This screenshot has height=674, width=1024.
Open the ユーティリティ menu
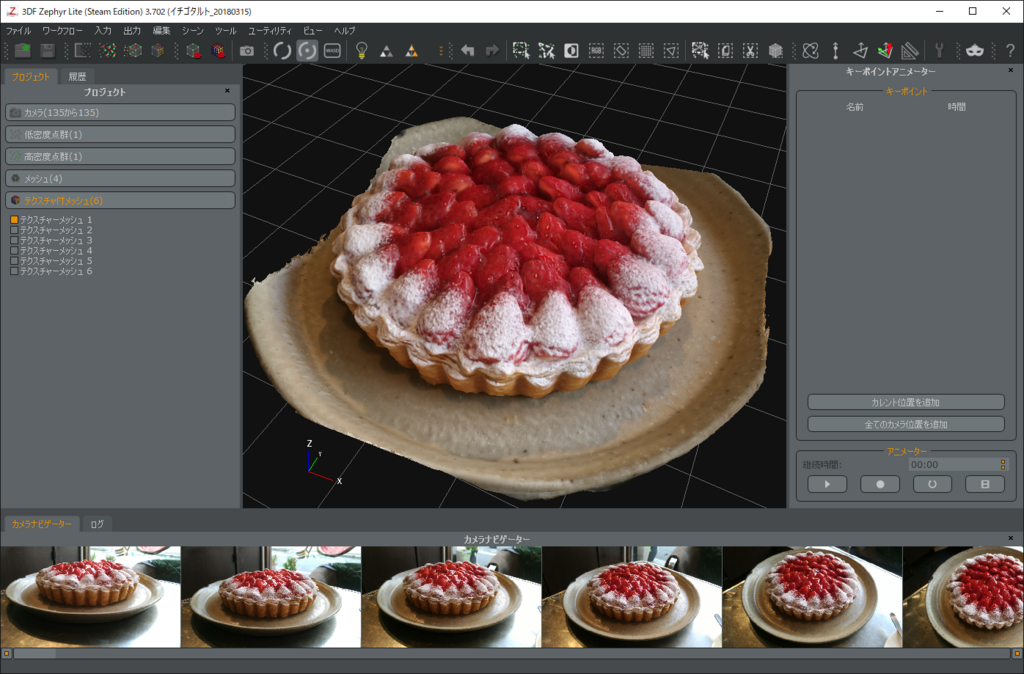[270, 31]
